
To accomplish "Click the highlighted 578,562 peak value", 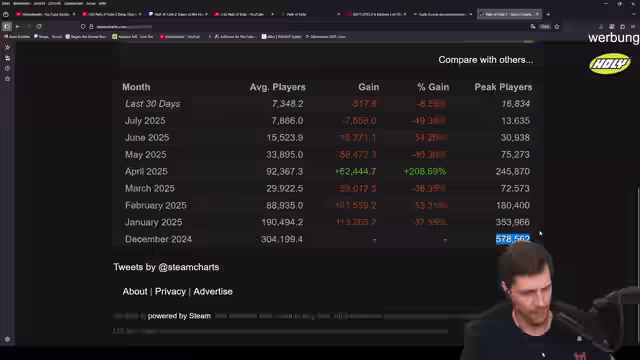I will pos(513,239).
